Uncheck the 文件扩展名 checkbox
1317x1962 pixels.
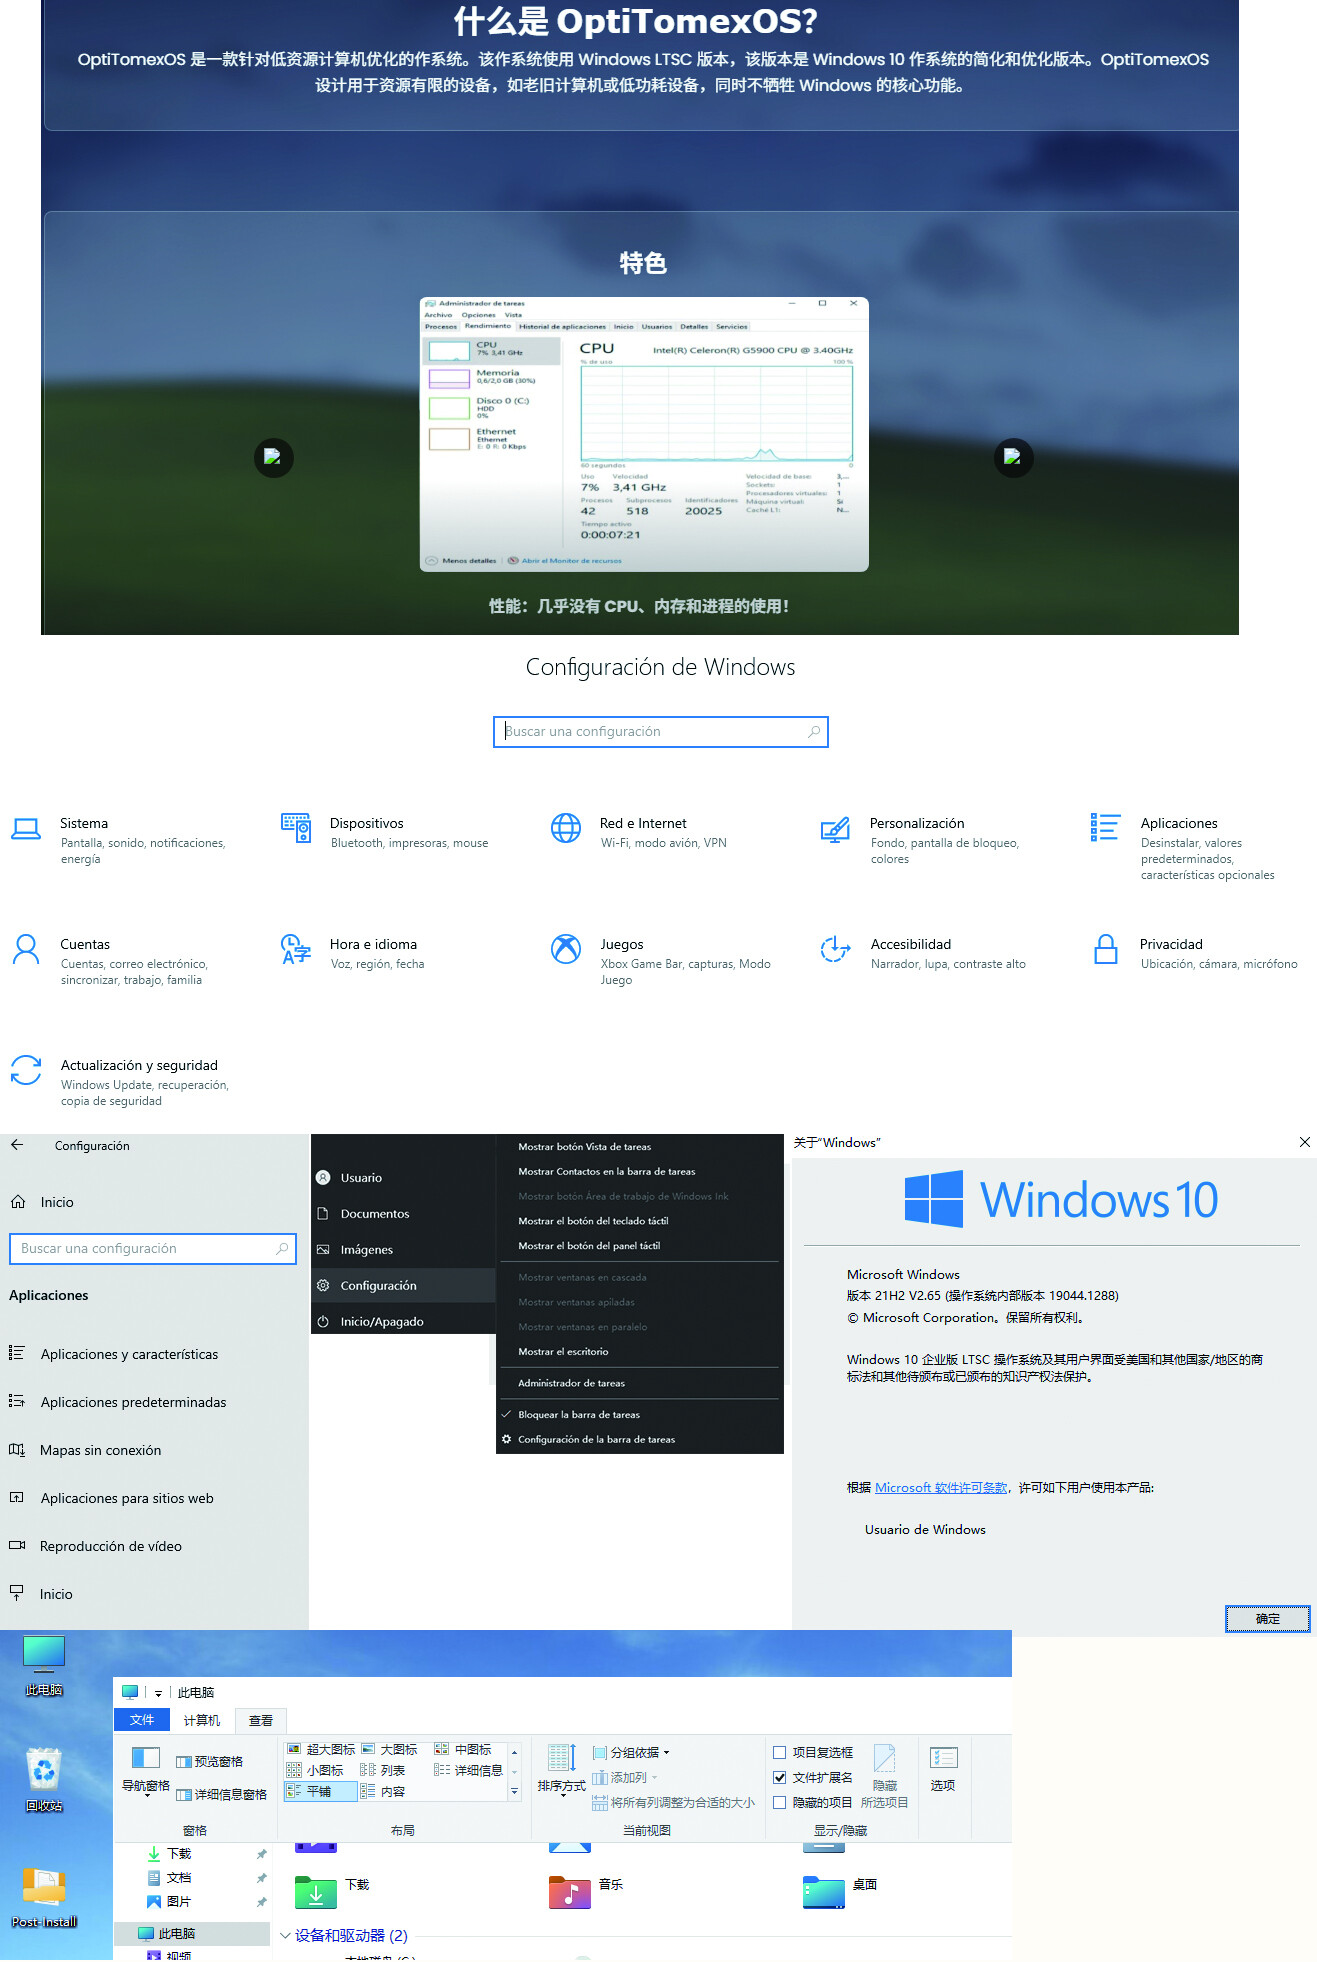(x=780, y=1777)
